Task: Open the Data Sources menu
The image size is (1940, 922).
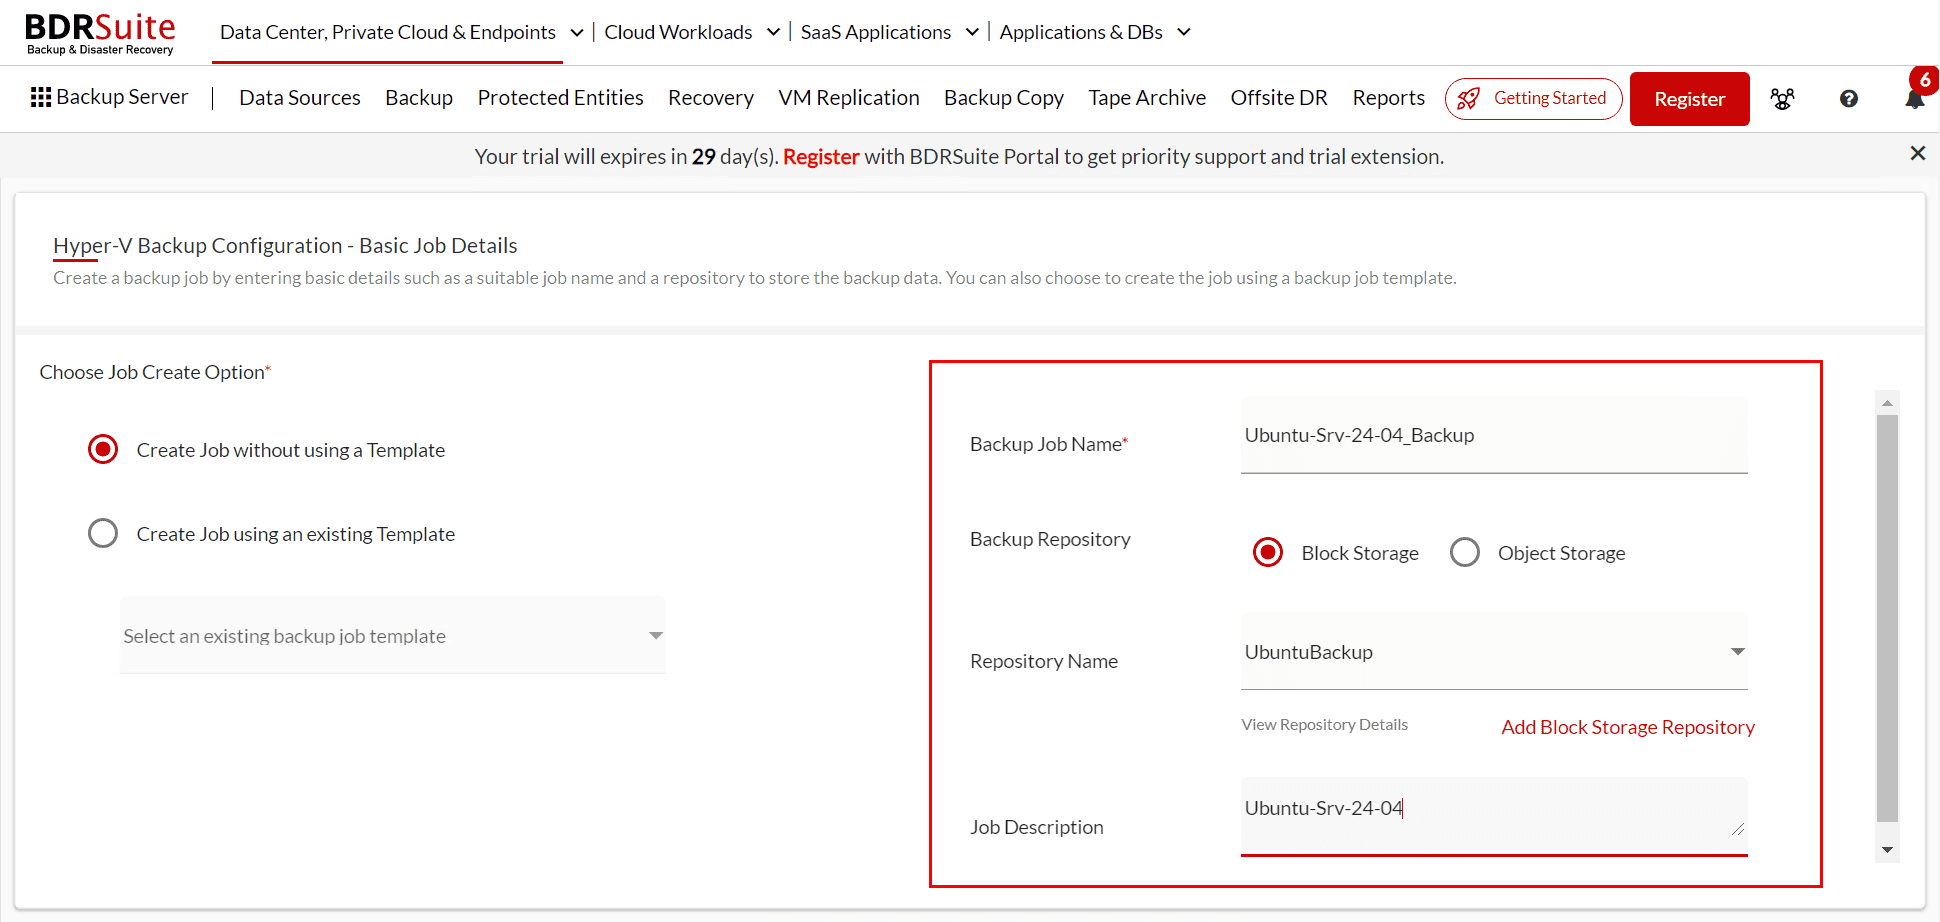Action: click(300, 97)
